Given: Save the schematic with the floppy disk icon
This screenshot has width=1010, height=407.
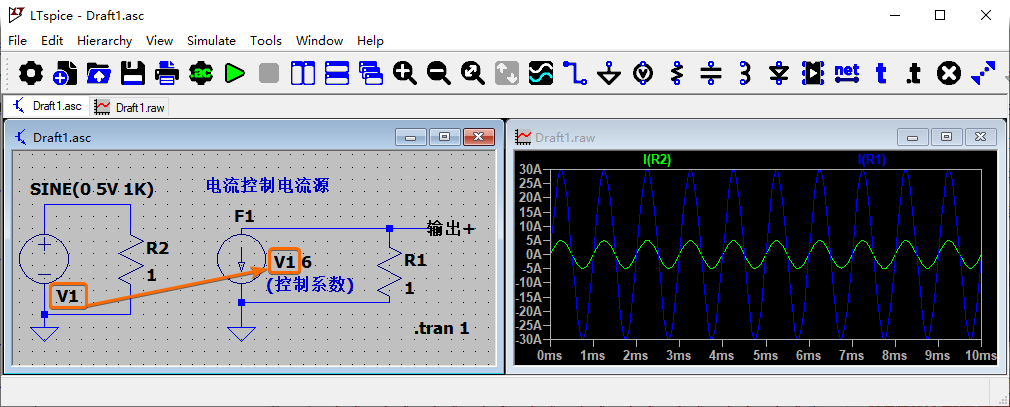Looking at the screenshot, I should (x=133, y=73).
